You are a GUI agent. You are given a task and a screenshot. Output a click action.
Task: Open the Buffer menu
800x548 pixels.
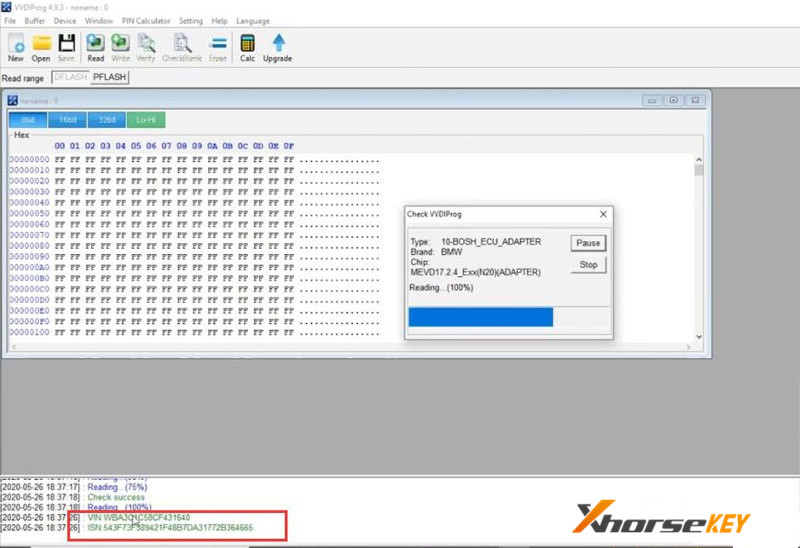click(x=35, y=21)
